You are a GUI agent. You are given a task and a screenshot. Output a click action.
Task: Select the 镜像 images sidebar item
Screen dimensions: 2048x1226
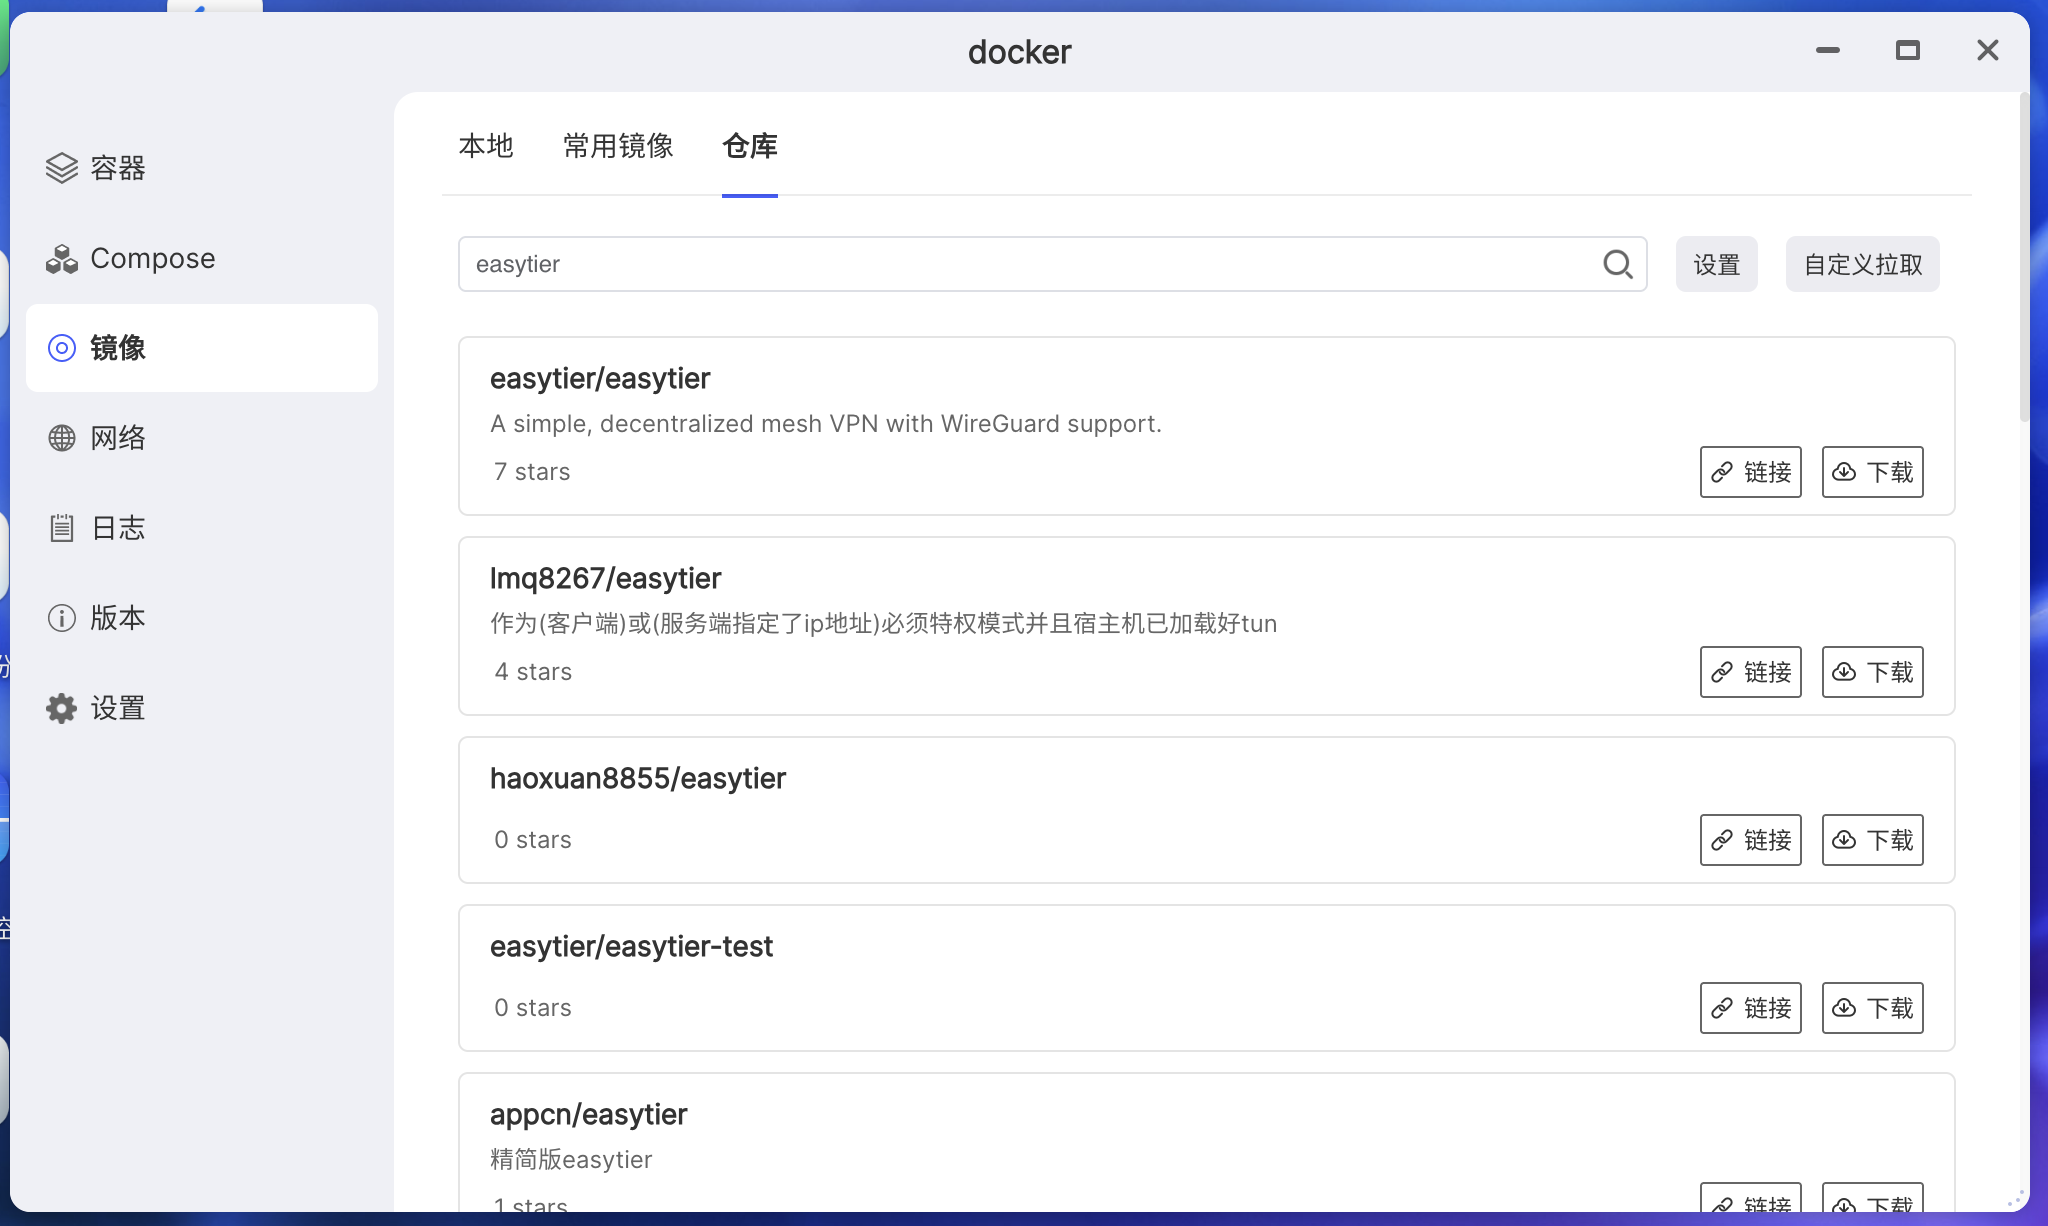click(x=201, y=348)
